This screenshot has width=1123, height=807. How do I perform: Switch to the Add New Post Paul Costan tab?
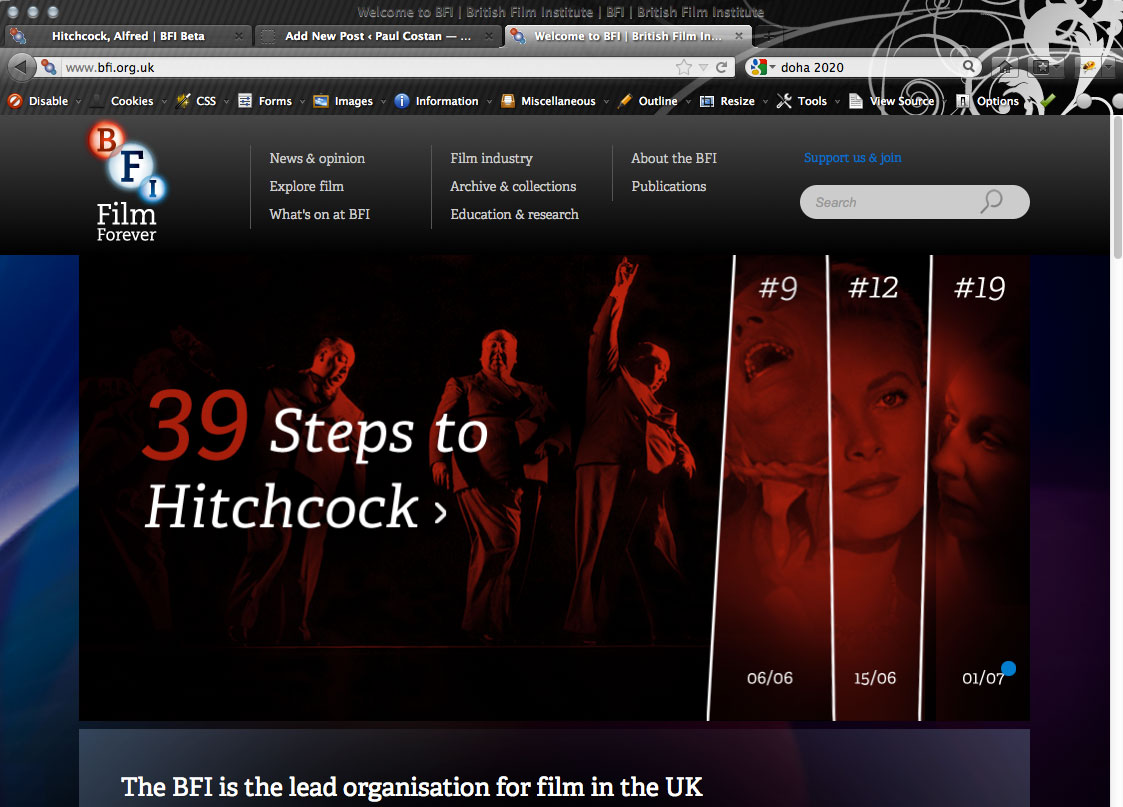click(377, 36)
